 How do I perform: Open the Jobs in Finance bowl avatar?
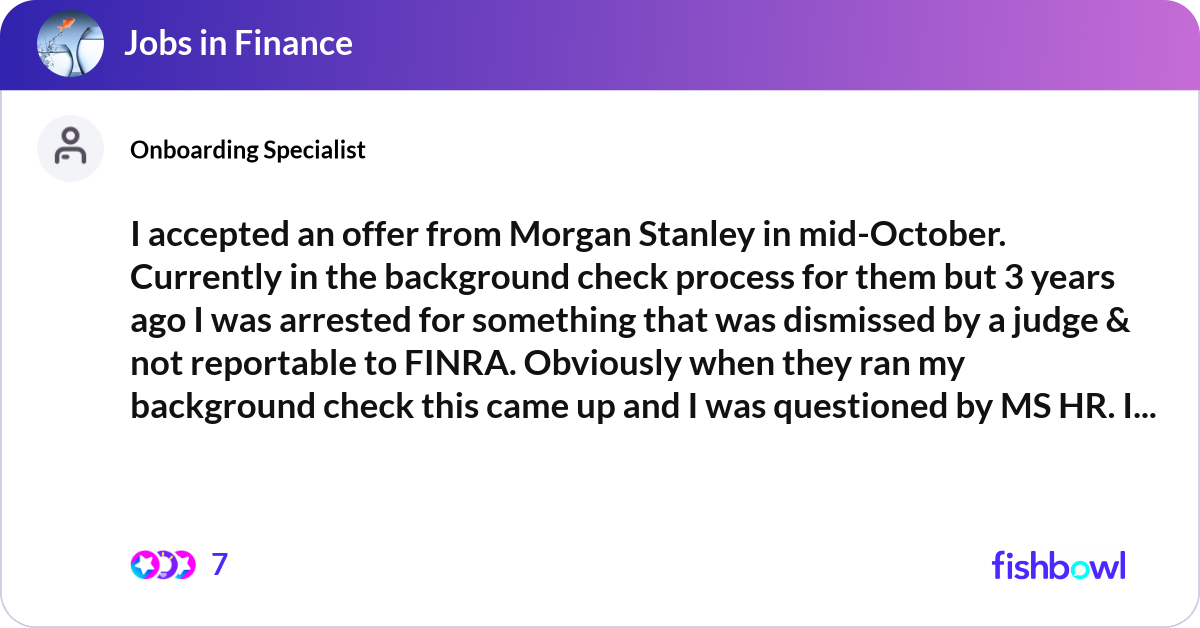[70, 44]
